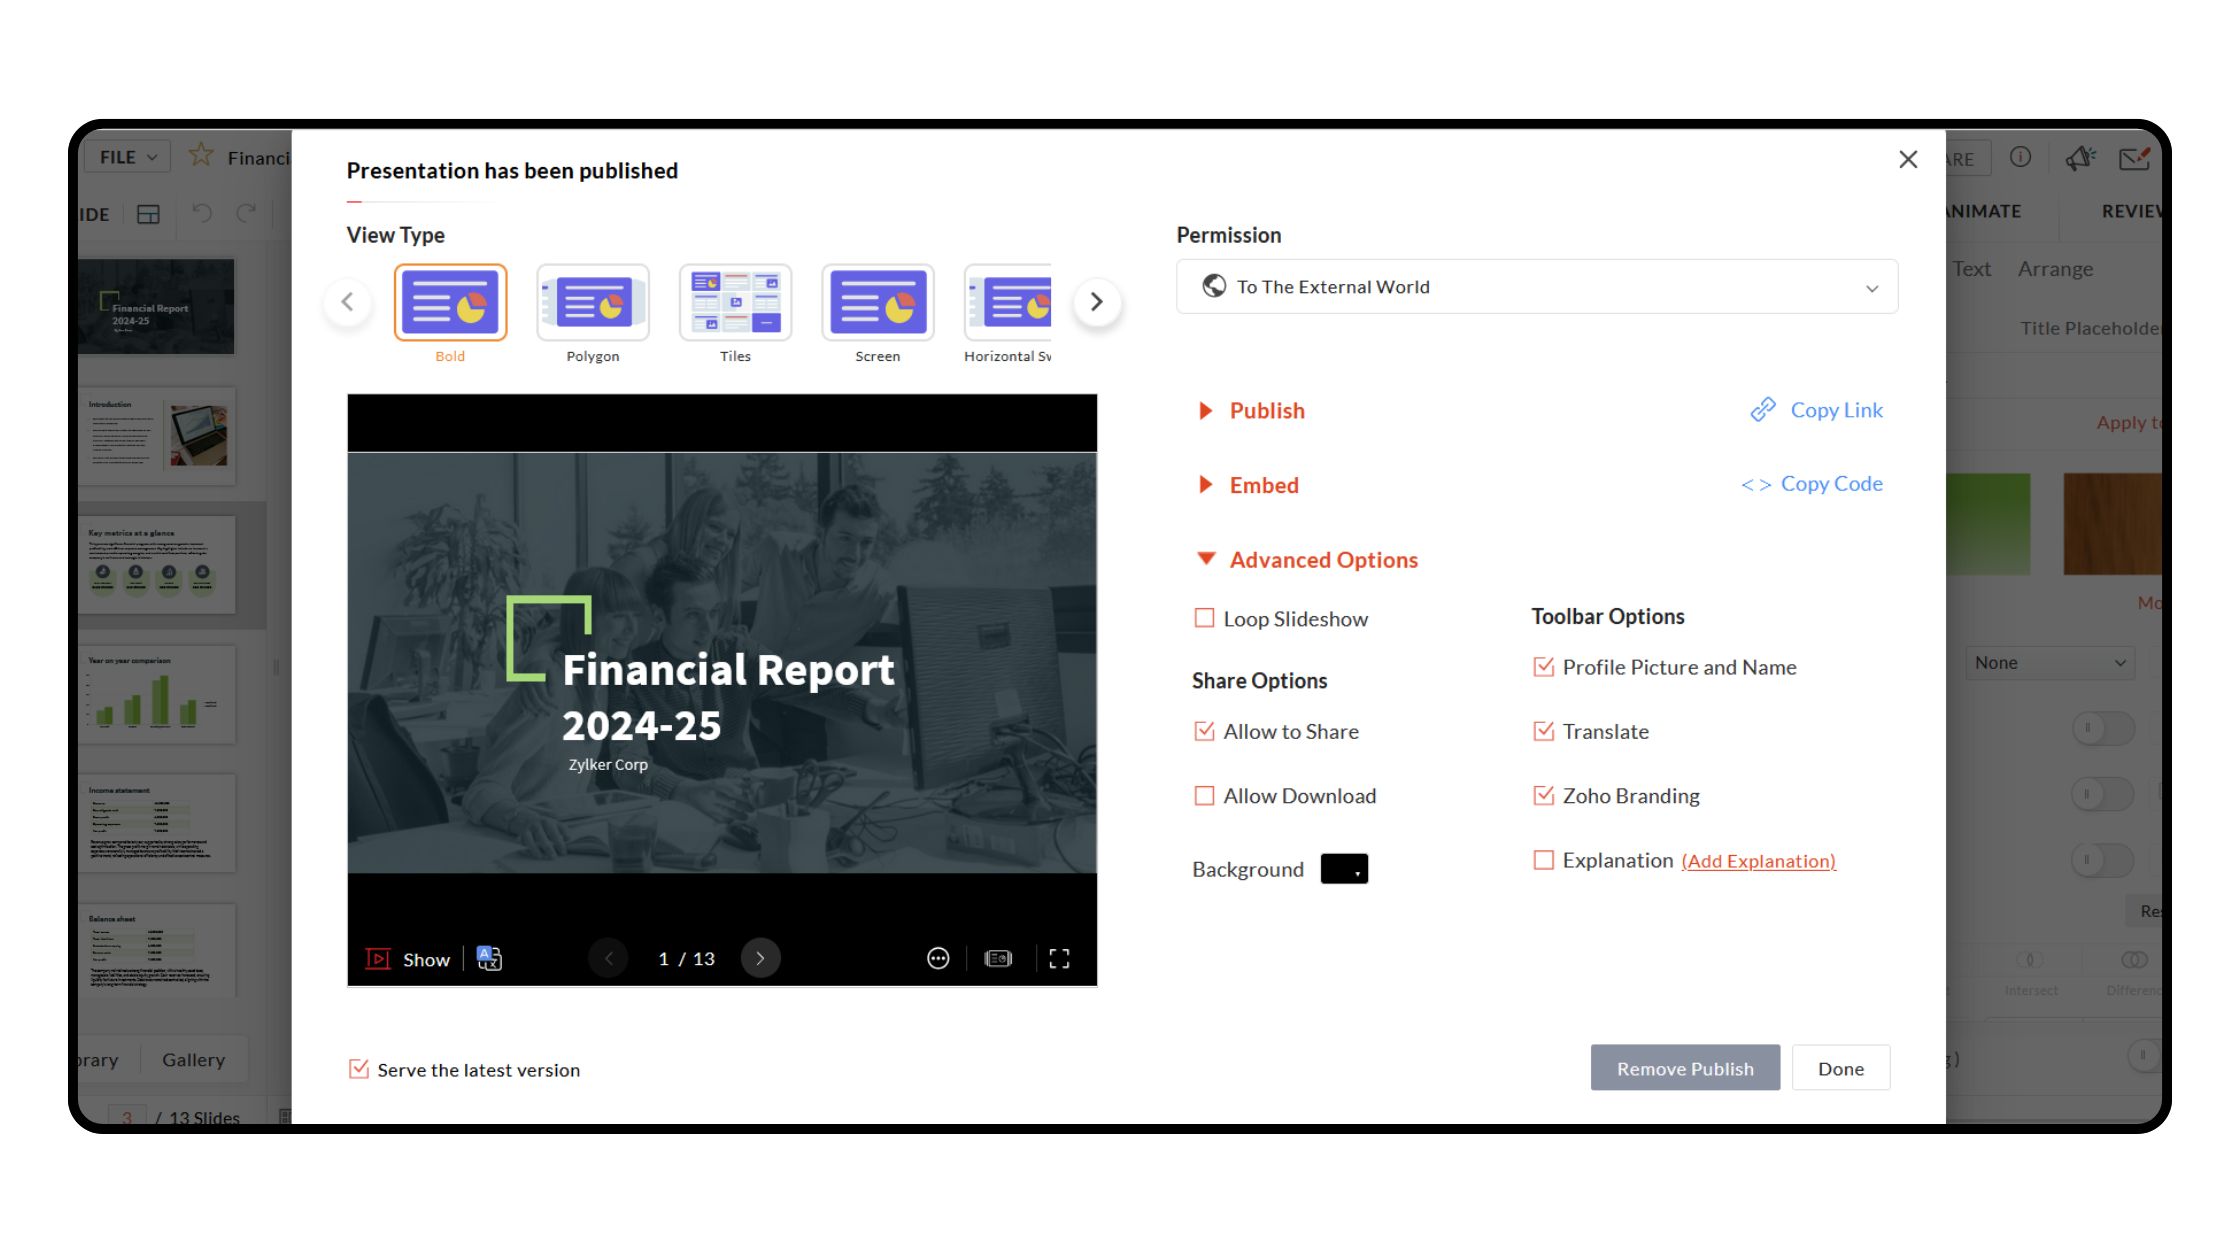Open the Year on year comparison thumbnail
This screenshot has width=2240, height=1260.
pos(157,694)
